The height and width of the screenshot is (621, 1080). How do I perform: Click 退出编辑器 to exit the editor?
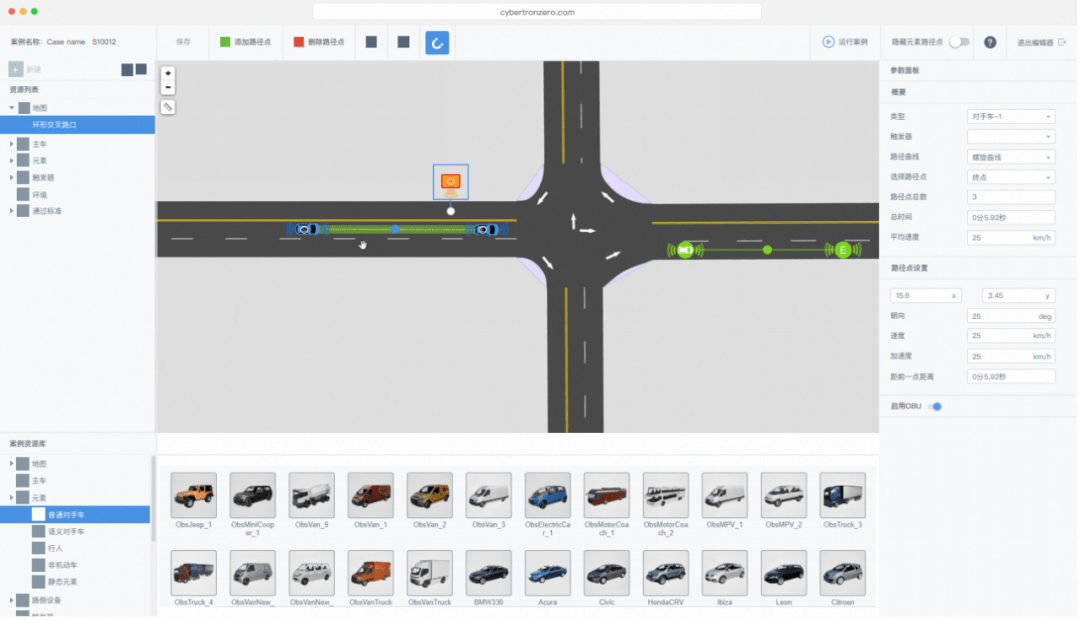coord(1041,43)
